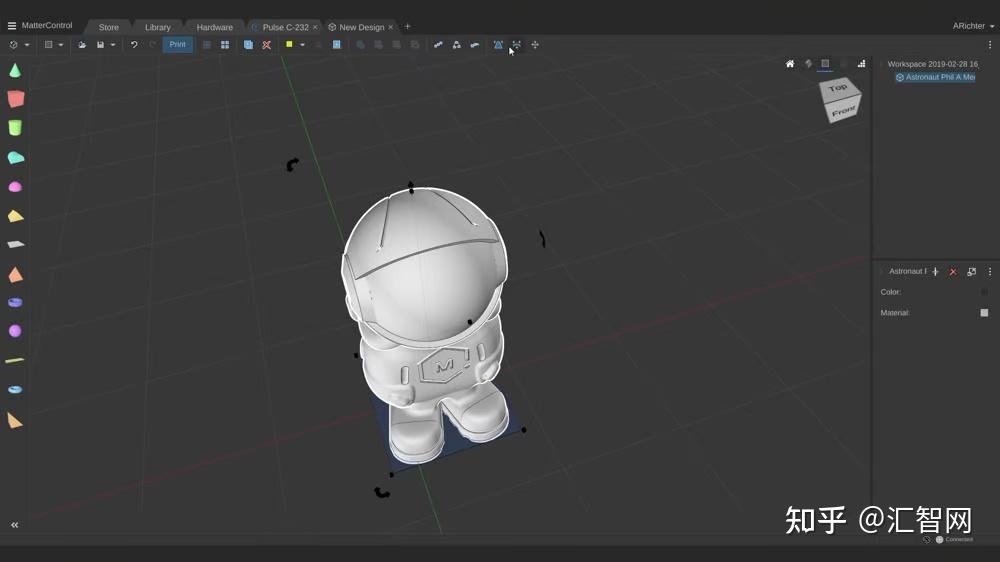The height and width of the screenshot is (562, 1000).
Task: Switch to the Pulse C-232 printer tab
Action: tap(285, 27)
